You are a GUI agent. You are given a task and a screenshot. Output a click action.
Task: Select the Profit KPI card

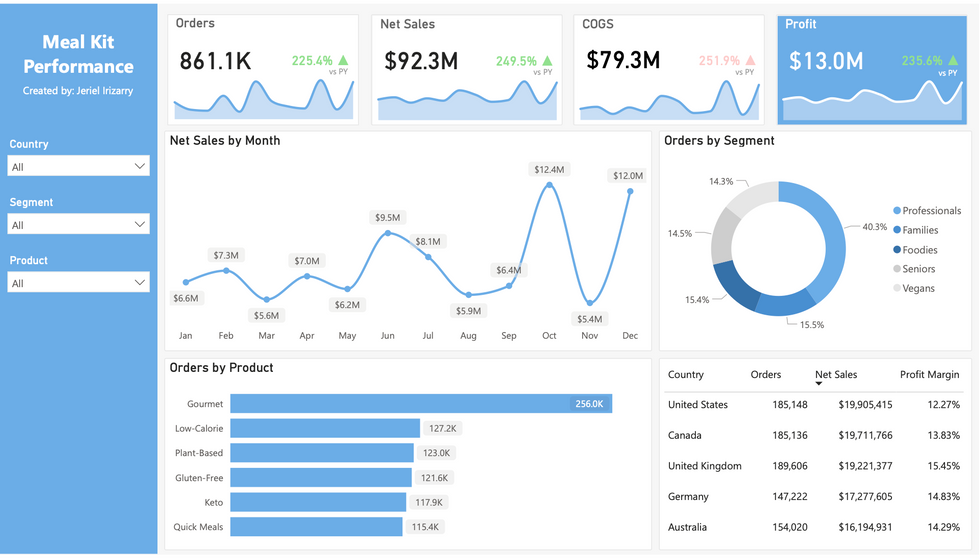click(872, 69)
